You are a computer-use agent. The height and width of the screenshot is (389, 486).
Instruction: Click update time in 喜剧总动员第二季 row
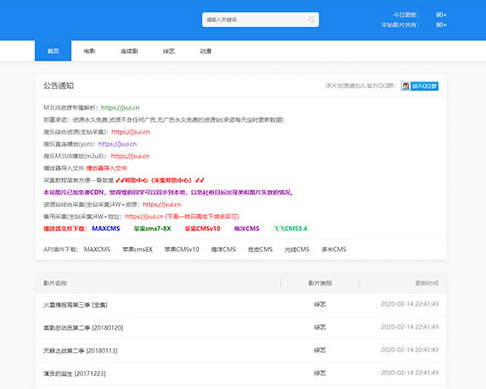click(410, 327)
